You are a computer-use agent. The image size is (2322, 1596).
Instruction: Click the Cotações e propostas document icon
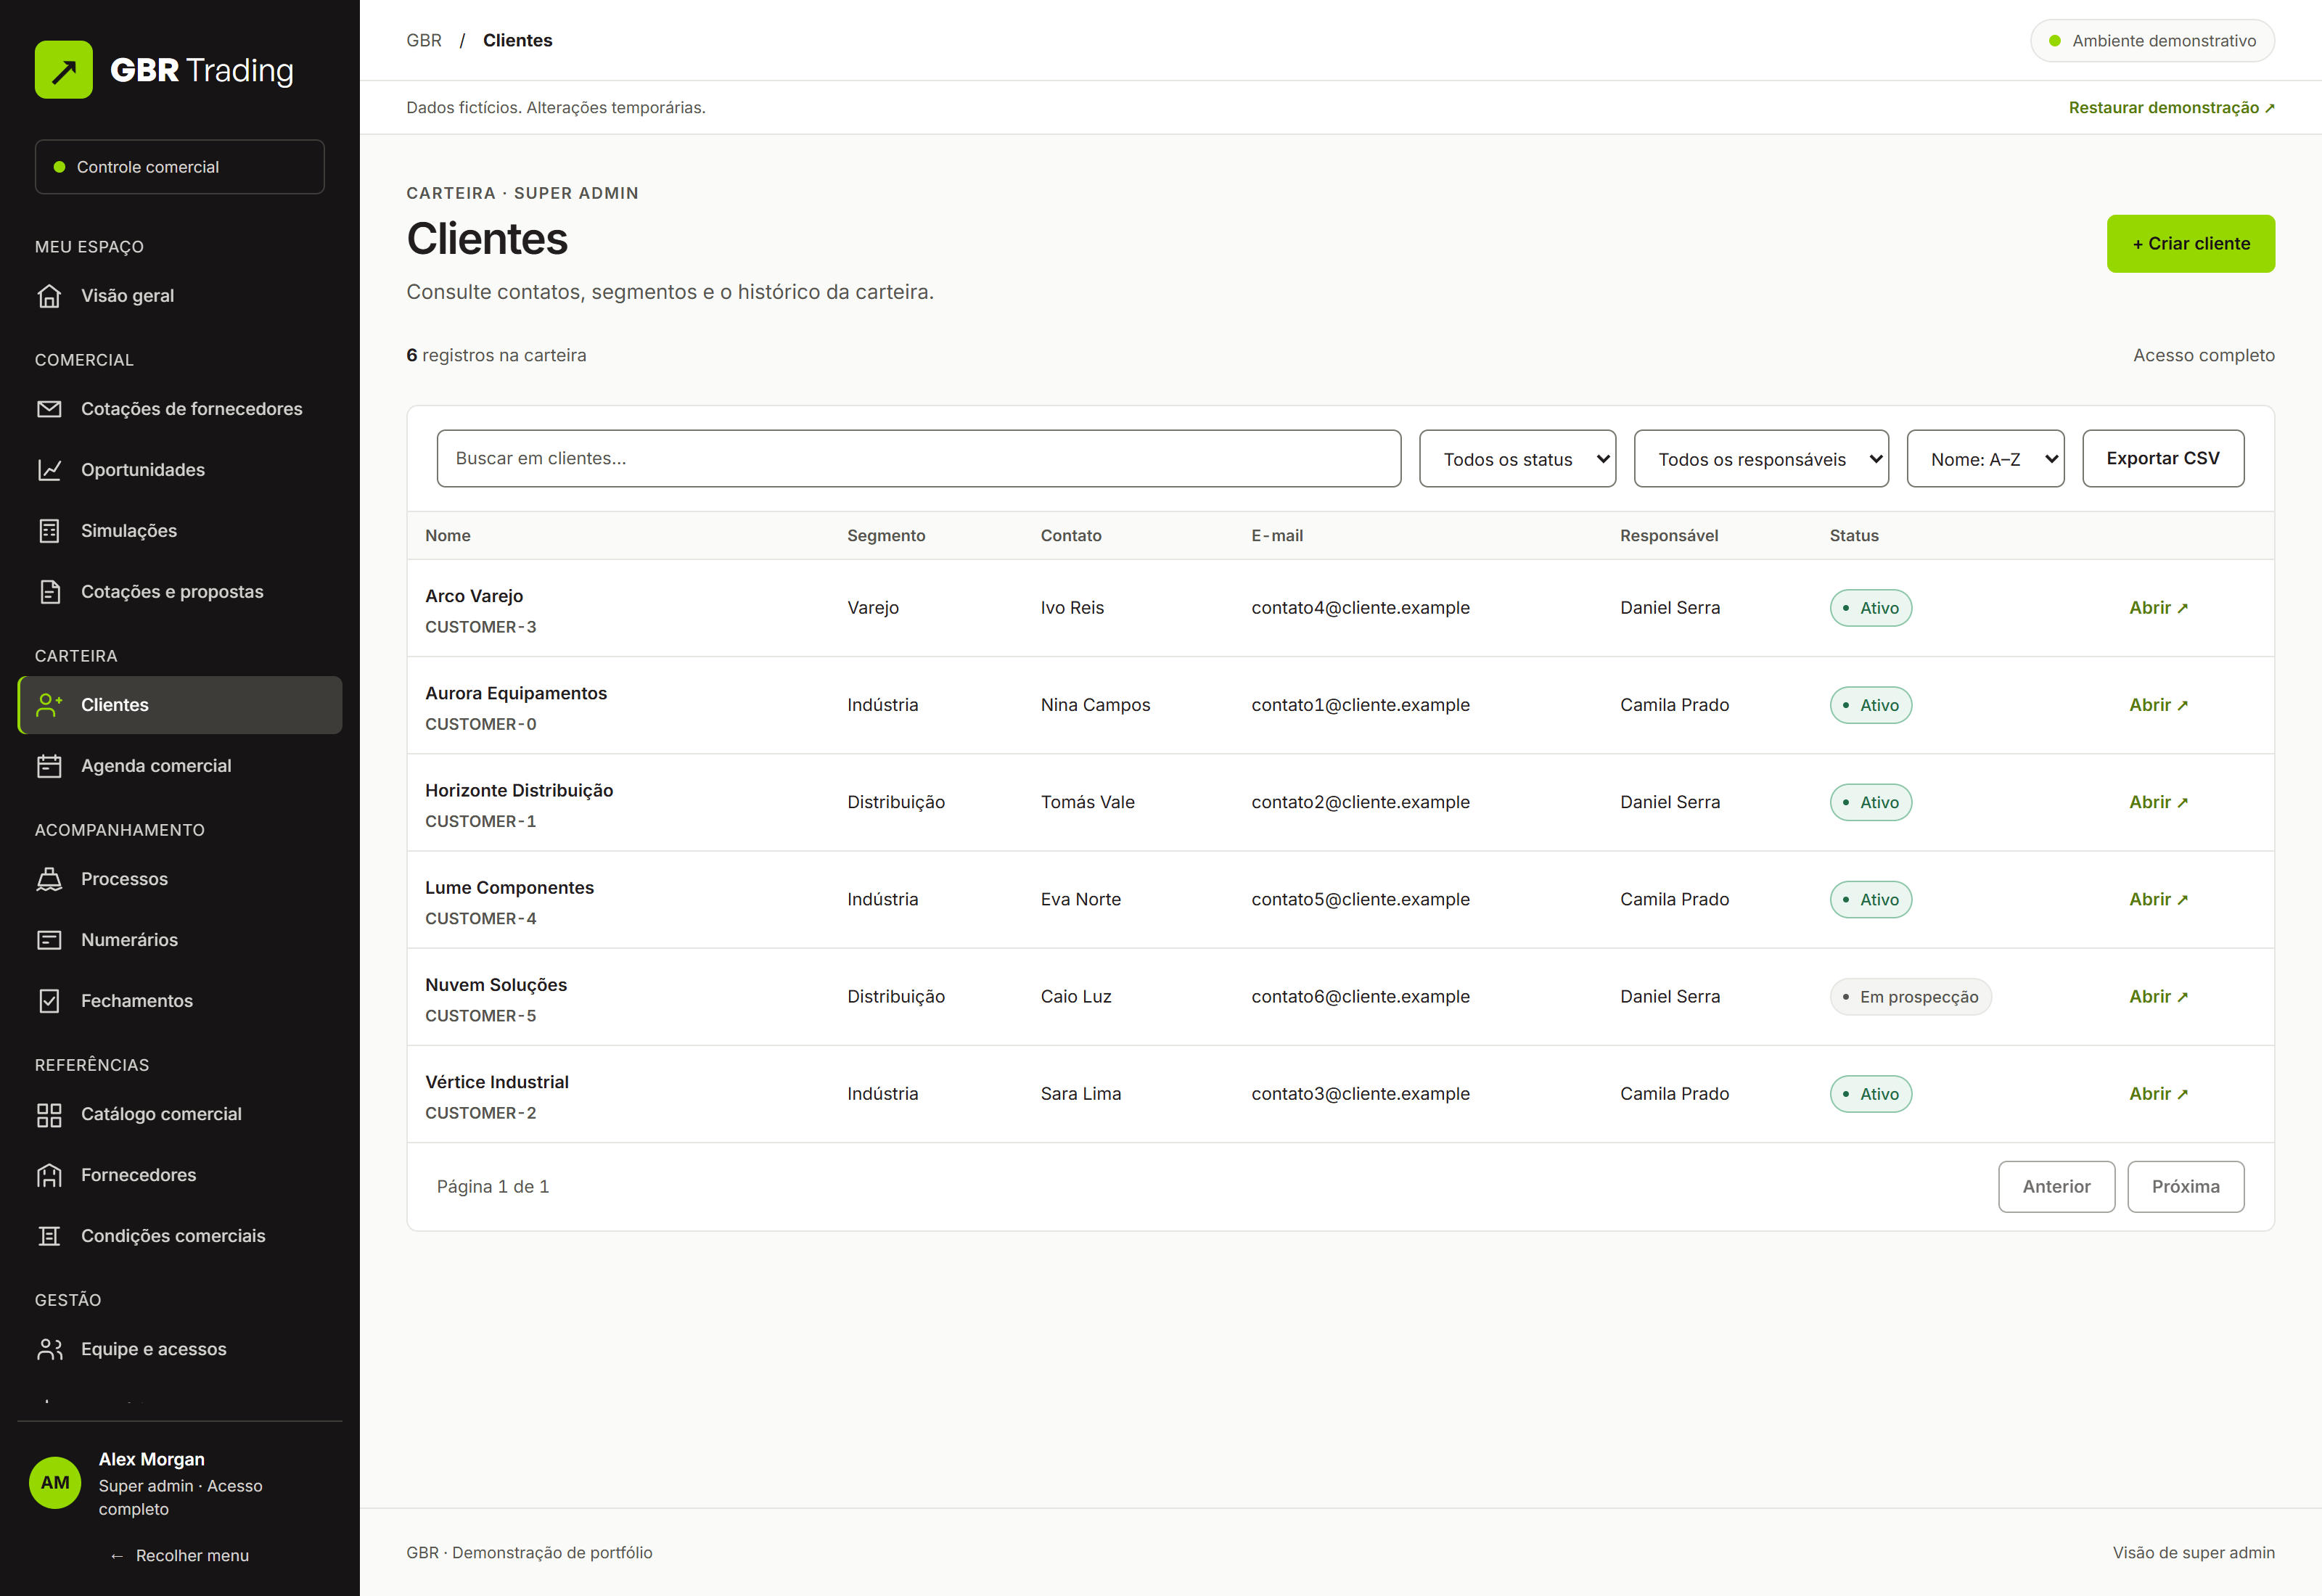click(49, 592)
